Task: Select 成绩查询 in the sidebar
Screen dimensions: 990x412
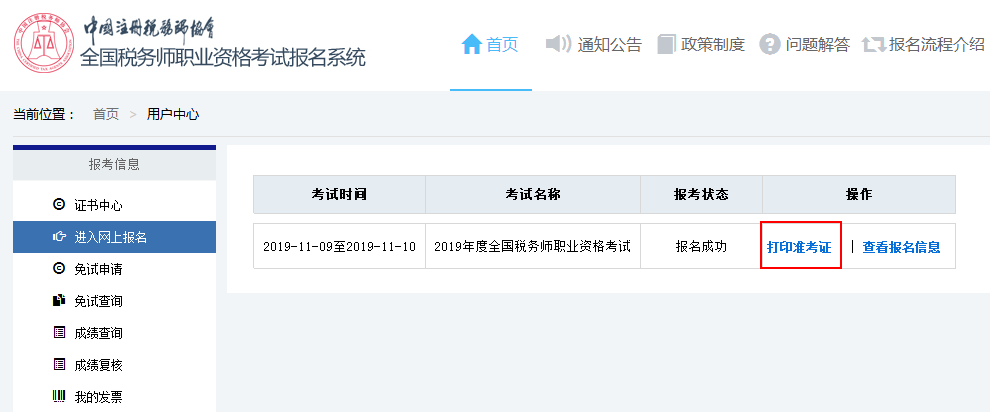Action: pyautogui.click(x=114, y=333)
